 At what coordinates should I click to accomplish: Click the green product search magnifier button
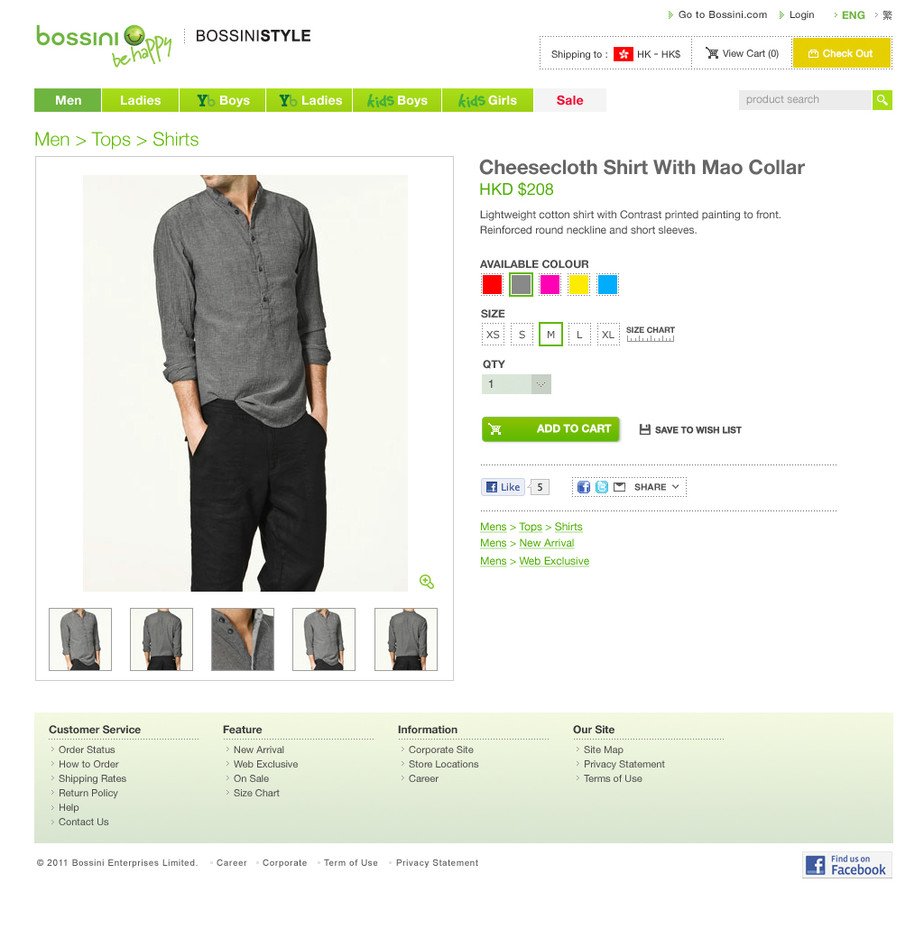(x=882, y=100)
